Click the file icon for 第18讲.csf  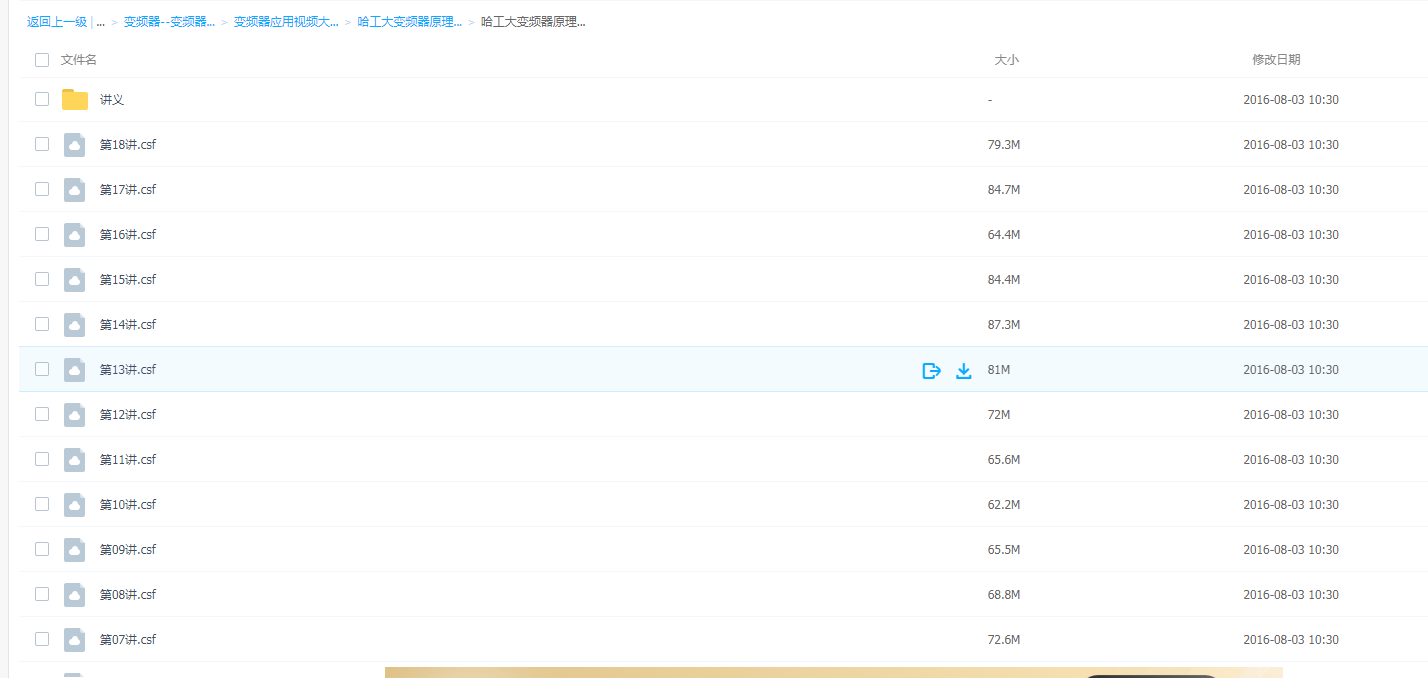(75, 145)
